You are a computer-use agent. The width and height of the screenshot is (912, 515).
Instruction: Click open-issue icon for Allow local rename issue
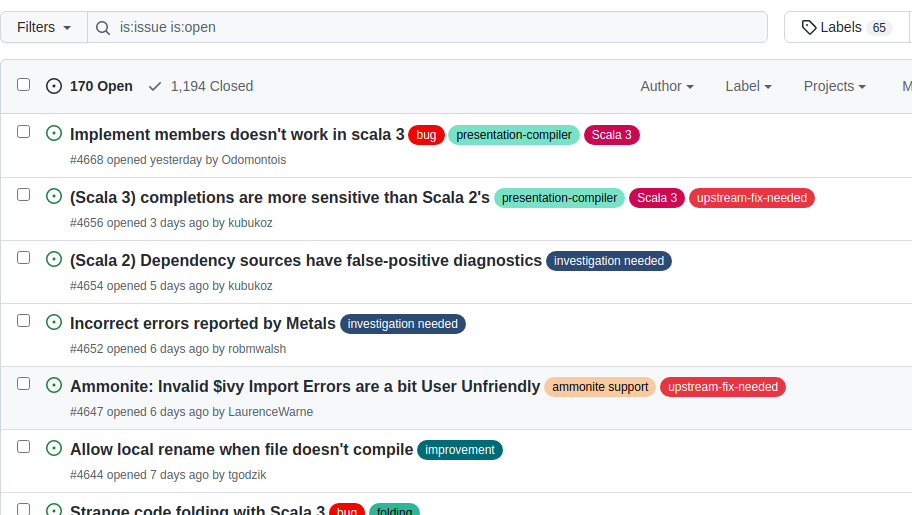54,447
